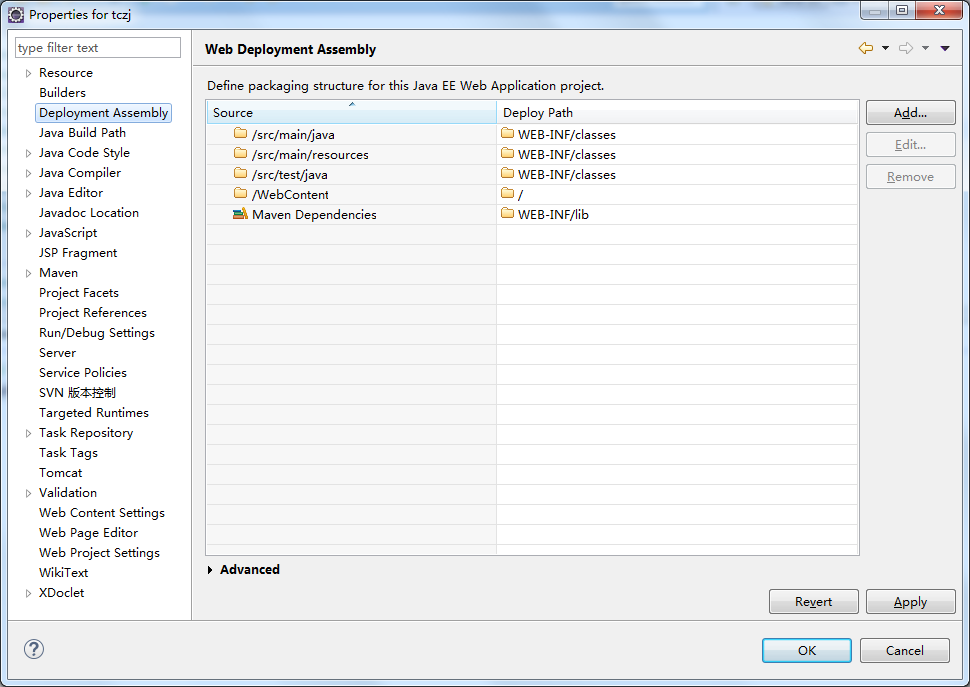
Task: Open forward history dropdown arrow
Action: [925, 48]
